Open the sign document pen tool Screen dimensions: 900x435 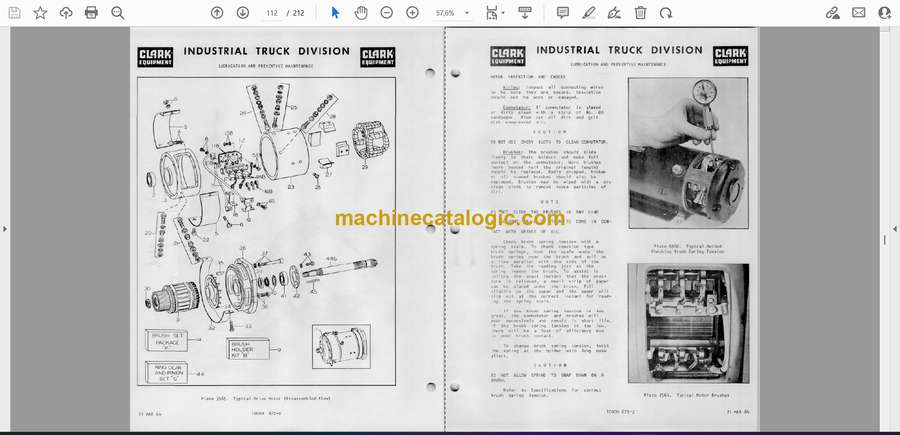tap(614, 13)
